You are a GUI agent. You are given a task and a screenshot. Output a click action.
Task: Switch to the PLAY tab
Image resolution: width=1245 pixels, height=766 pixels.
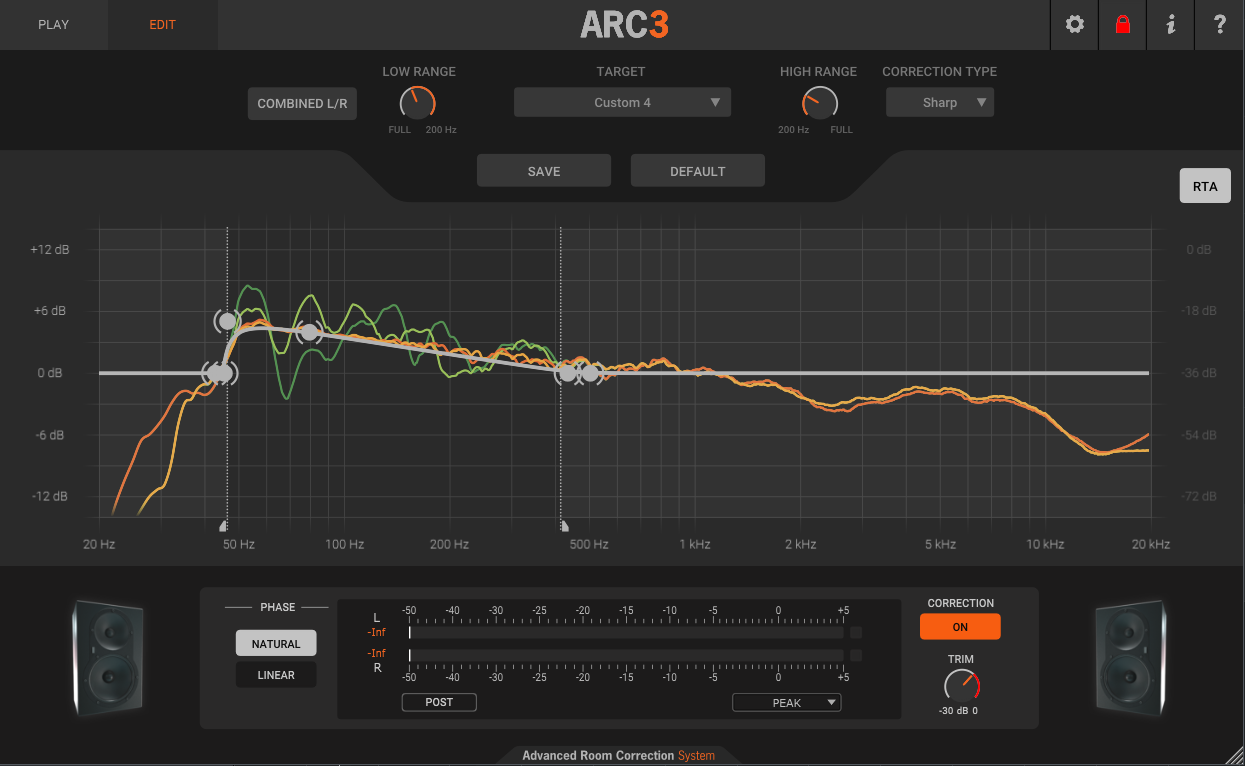[x=54, y=25]
